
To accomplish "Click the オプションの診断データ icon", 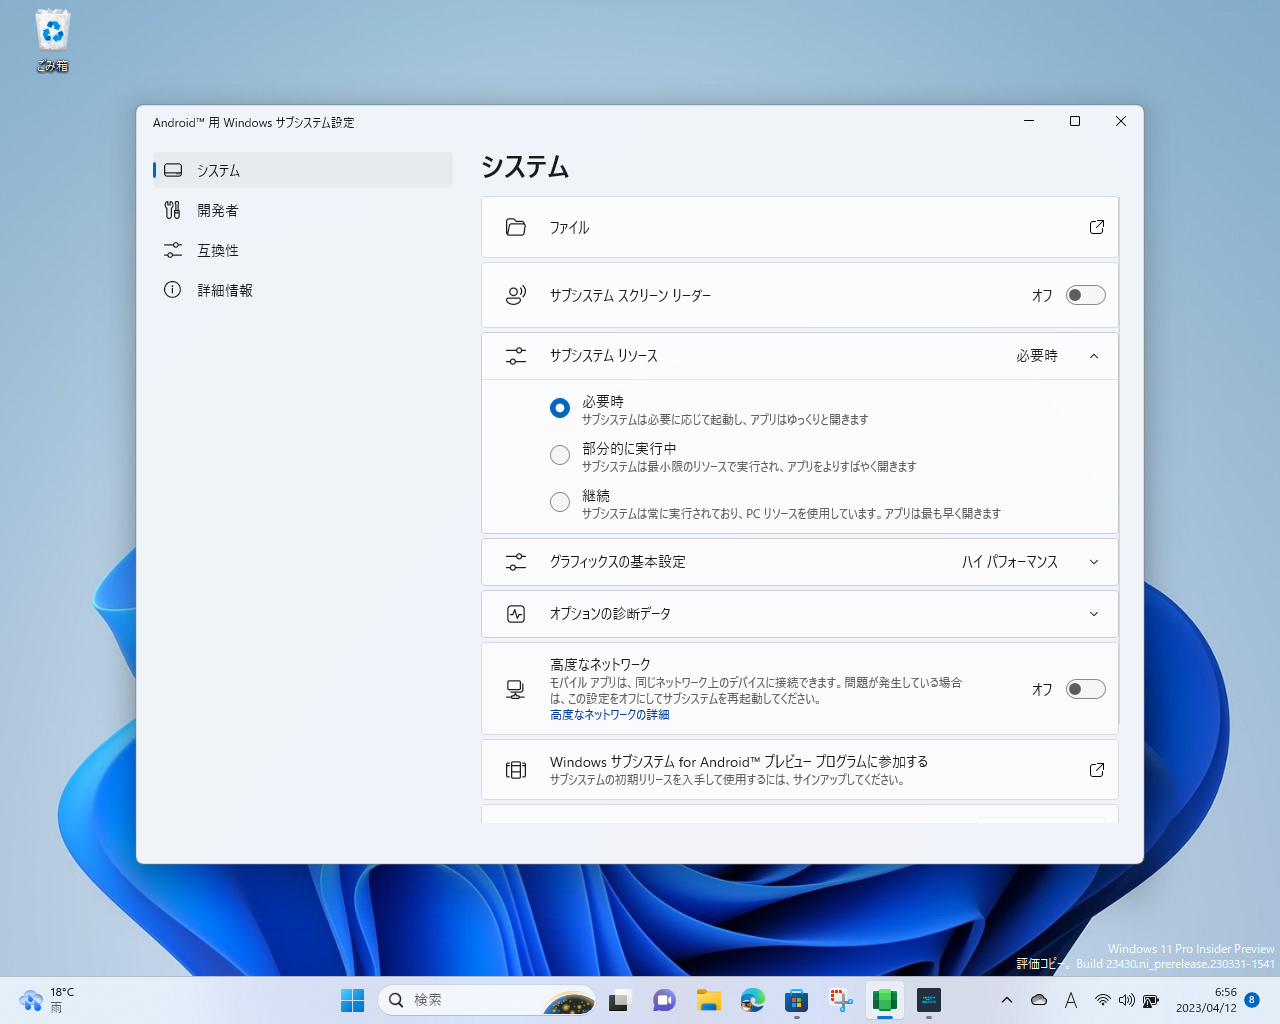I will pos(515,614).
